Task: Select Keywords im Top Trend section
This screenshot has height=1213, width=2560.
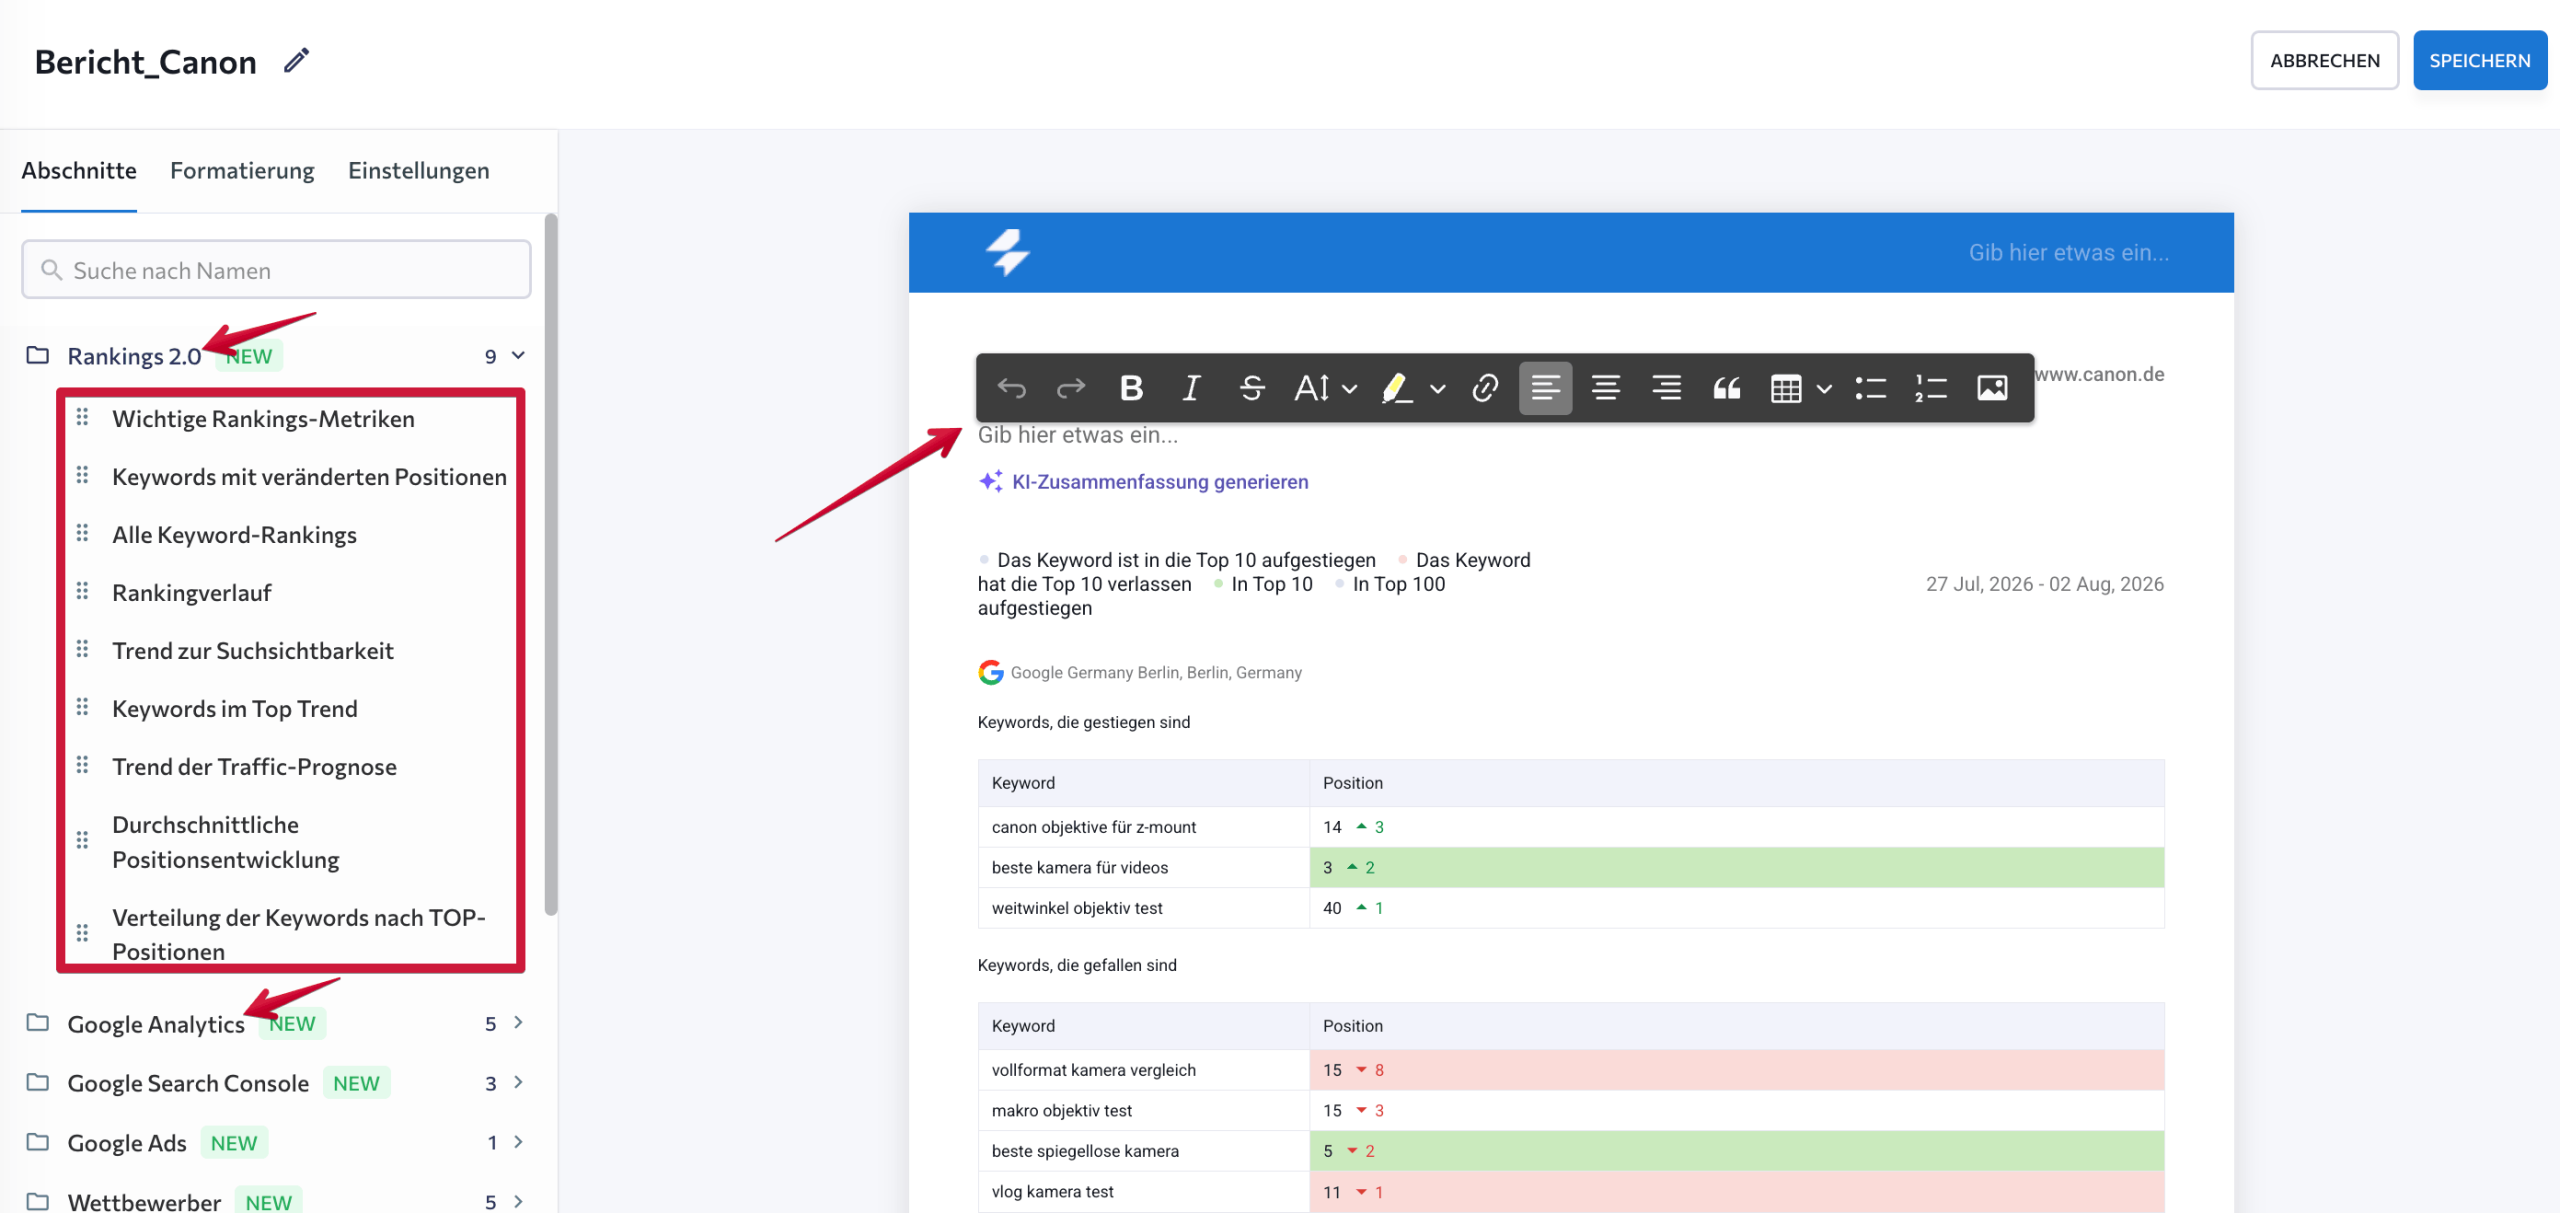Action: 235,708
